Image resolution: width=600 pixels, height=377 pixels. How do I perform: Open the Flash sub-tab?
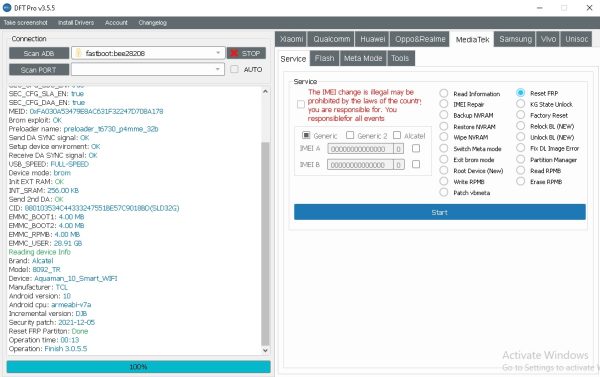coord(324,58)
